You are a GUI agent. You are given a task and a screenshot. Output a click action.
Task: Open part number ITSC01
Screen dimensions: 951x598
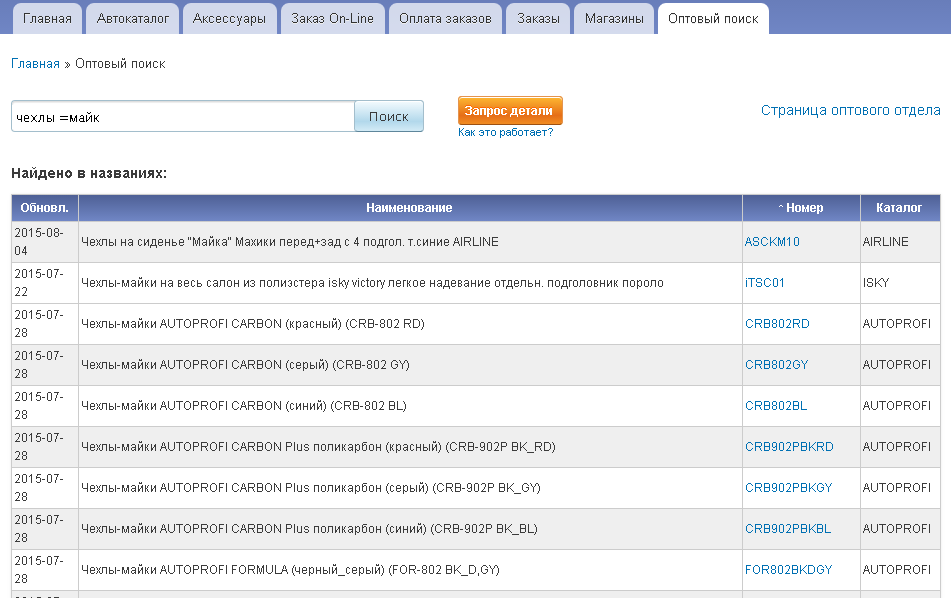click(x=765, y=283)
